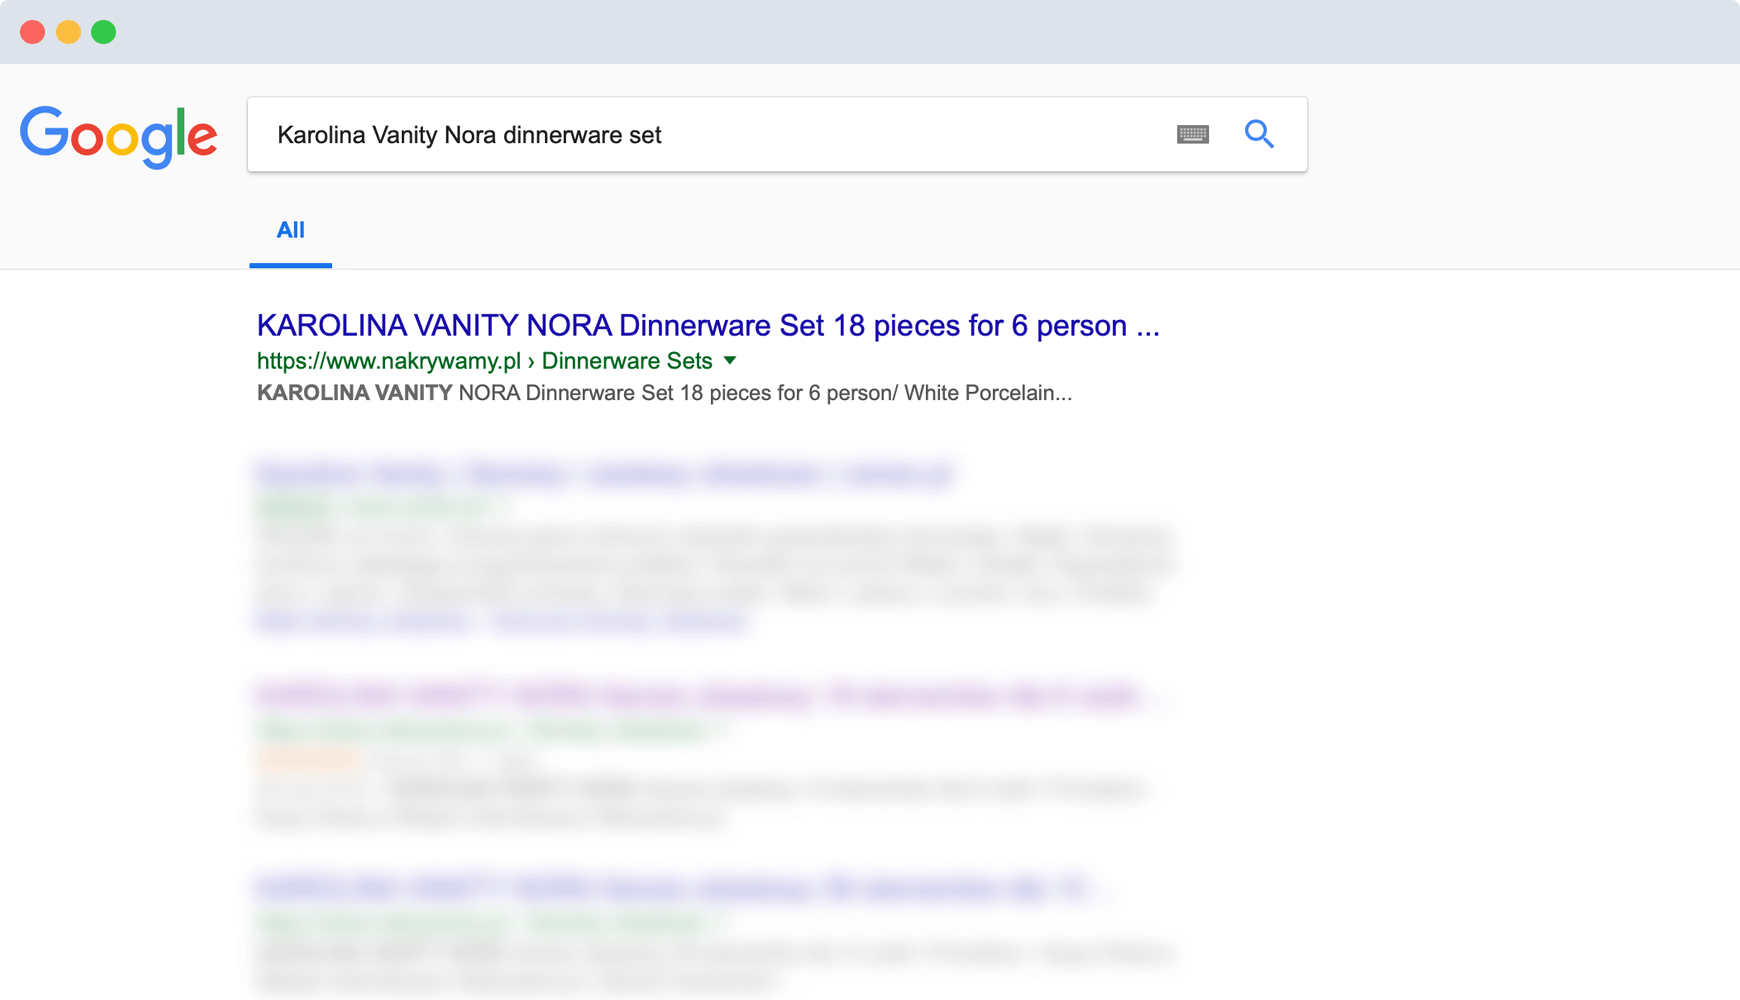Click the blurred green URL of second result
1740x1000 pixels.
tap(380, 507)
